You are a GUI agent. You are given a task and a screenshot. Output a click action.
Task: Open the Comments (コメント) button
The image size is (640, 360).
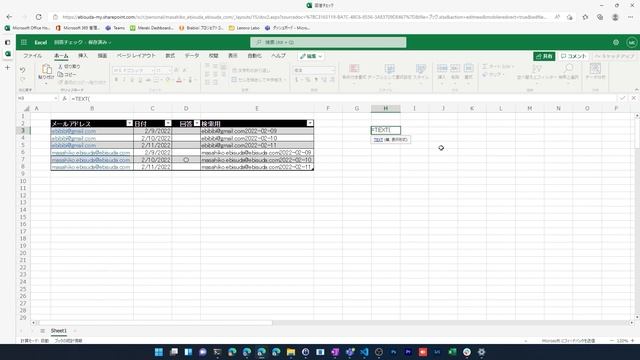click(x=573, y=56)
